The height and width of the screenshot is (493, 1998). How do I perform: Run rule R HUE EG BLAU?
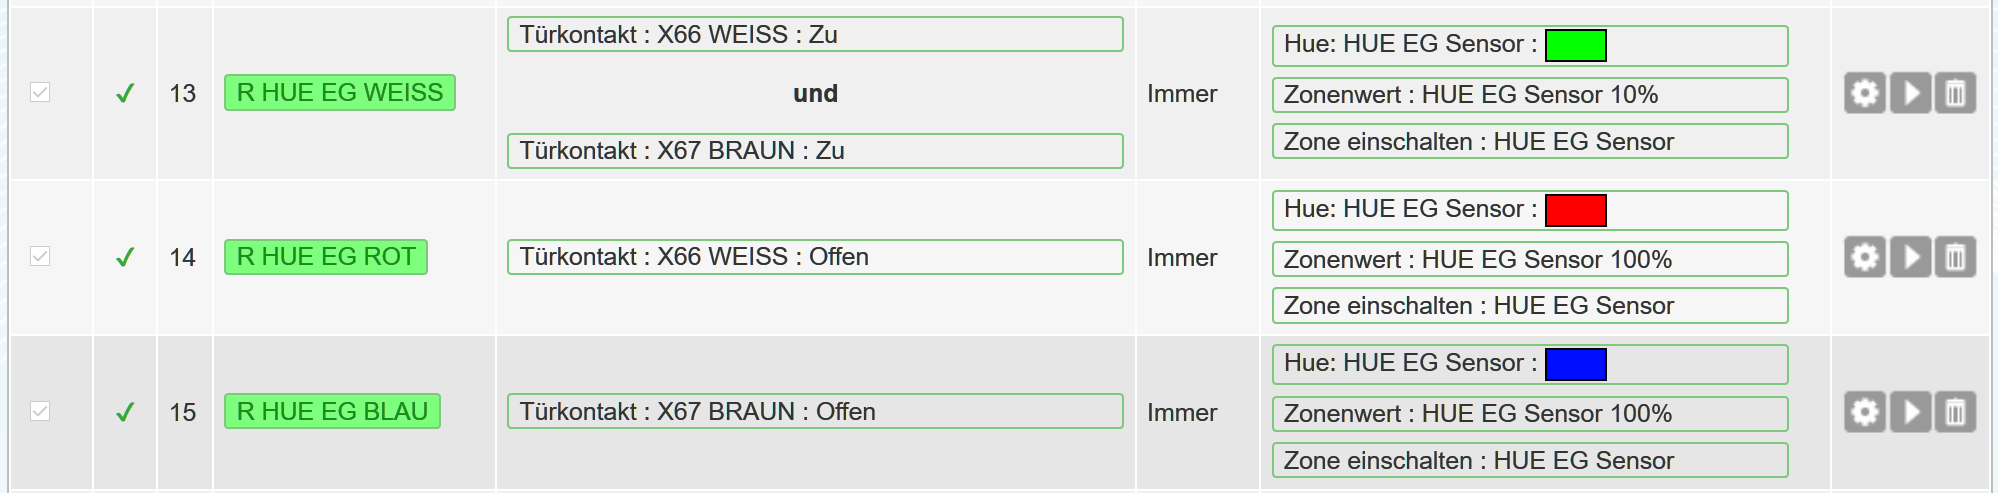[x=1910, y=412]
